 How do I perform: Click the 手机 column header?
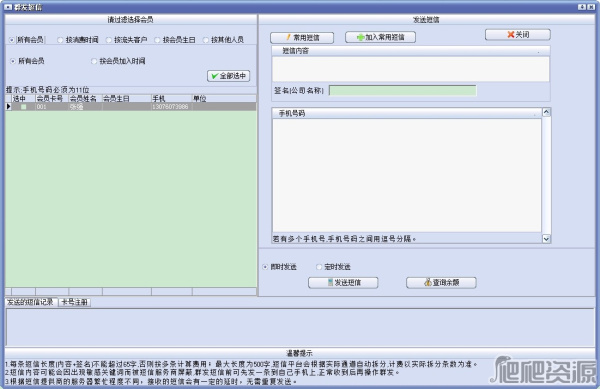(172, 99)
